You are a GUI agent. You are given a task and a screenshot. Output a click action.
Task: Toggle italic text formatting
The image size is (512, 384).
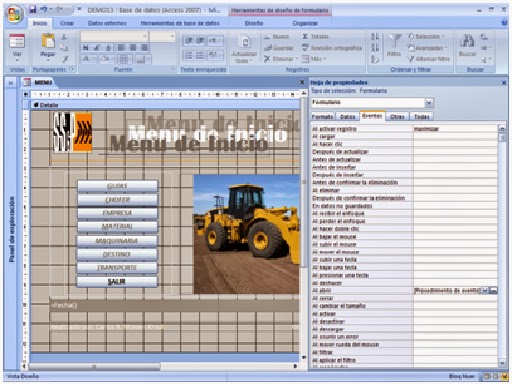pyautogui.click(x=97, y=48)
